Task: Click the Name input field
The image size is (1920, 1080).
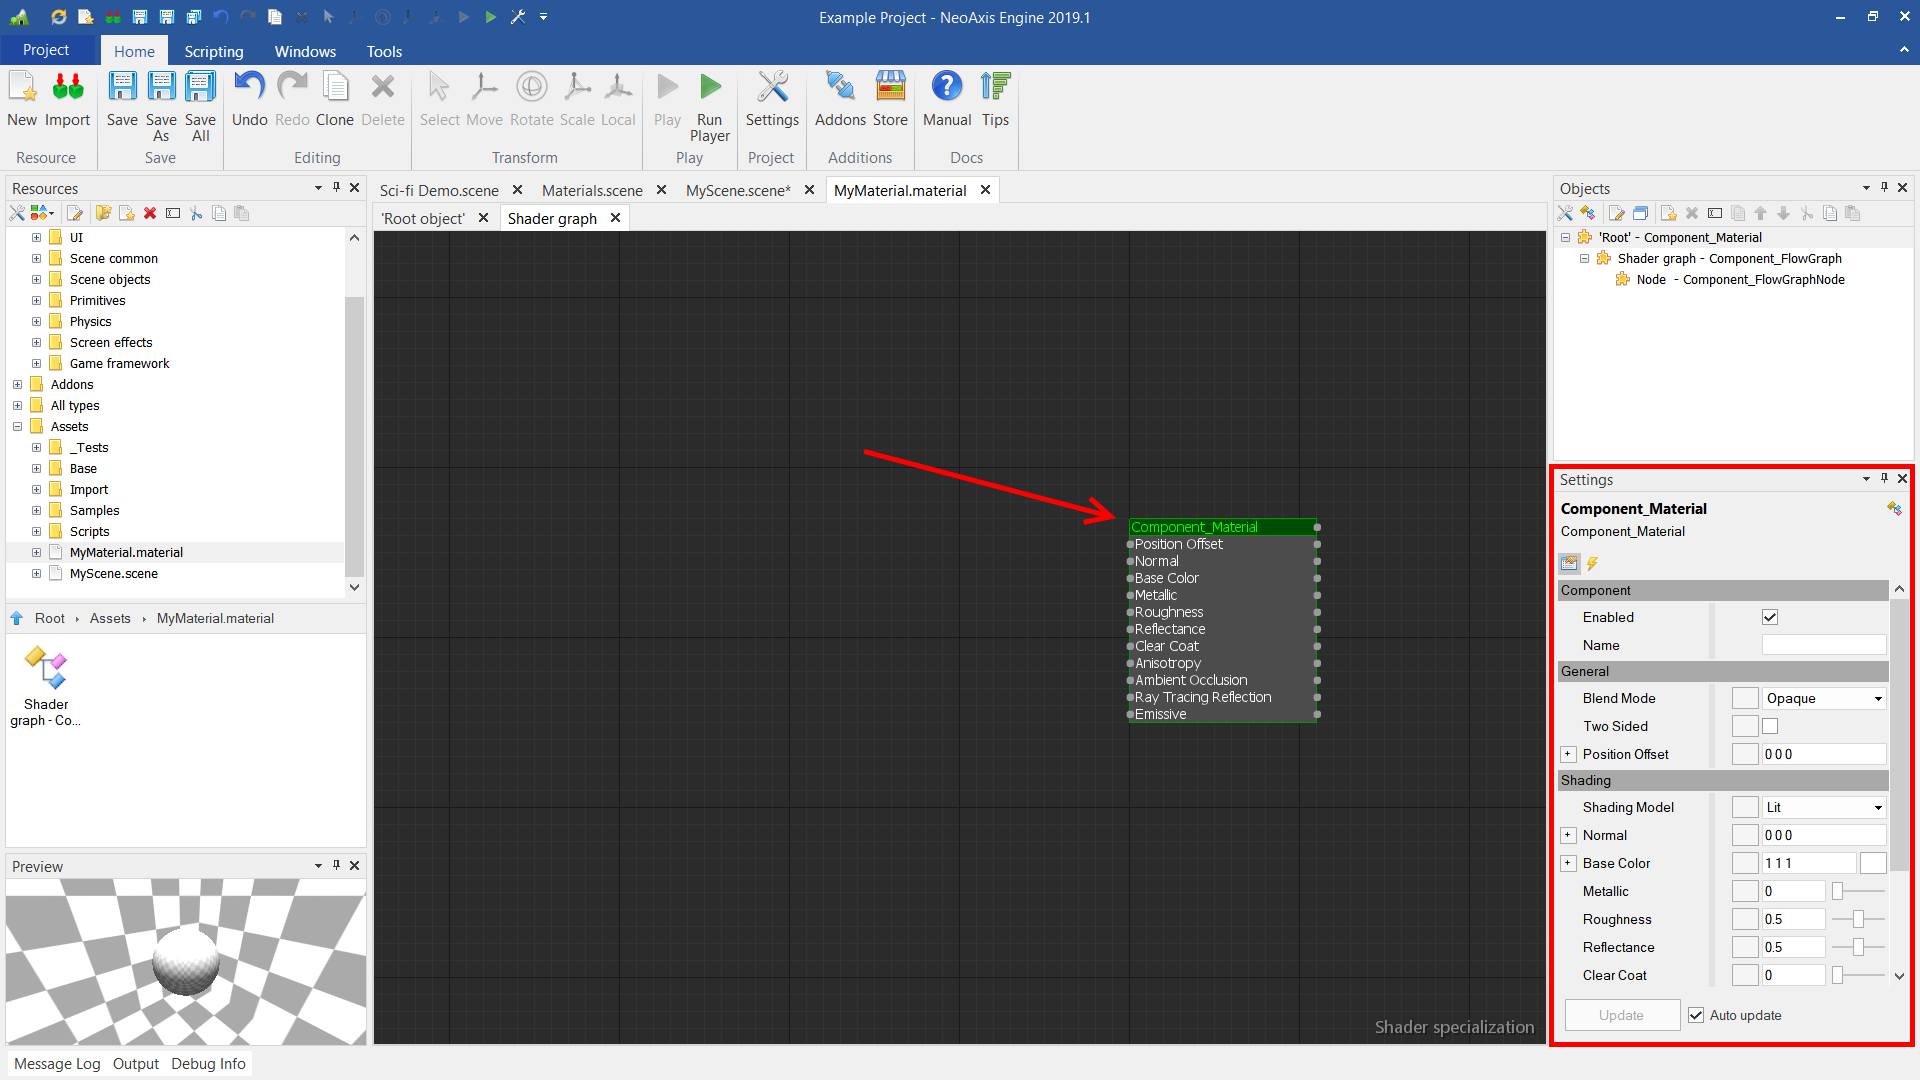Action: pos(1823,645)
